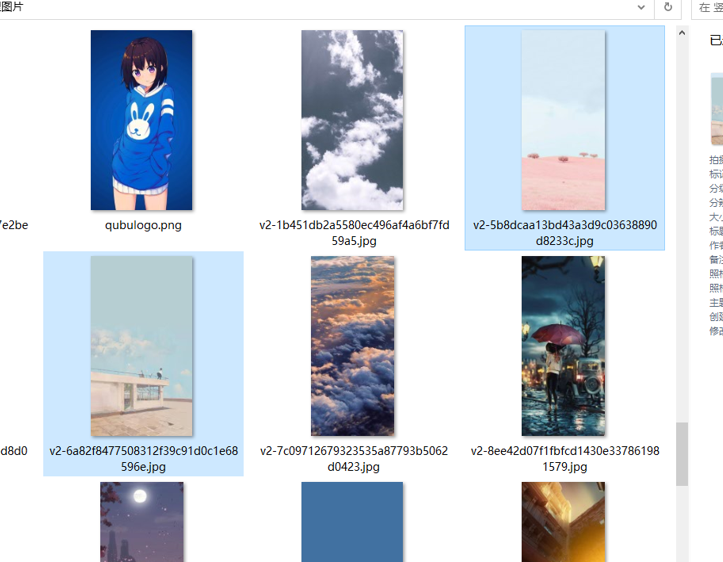Select the umbrella rain image v2-8ee42d07f1fb

pyautogui.click(x=563, y=346)
